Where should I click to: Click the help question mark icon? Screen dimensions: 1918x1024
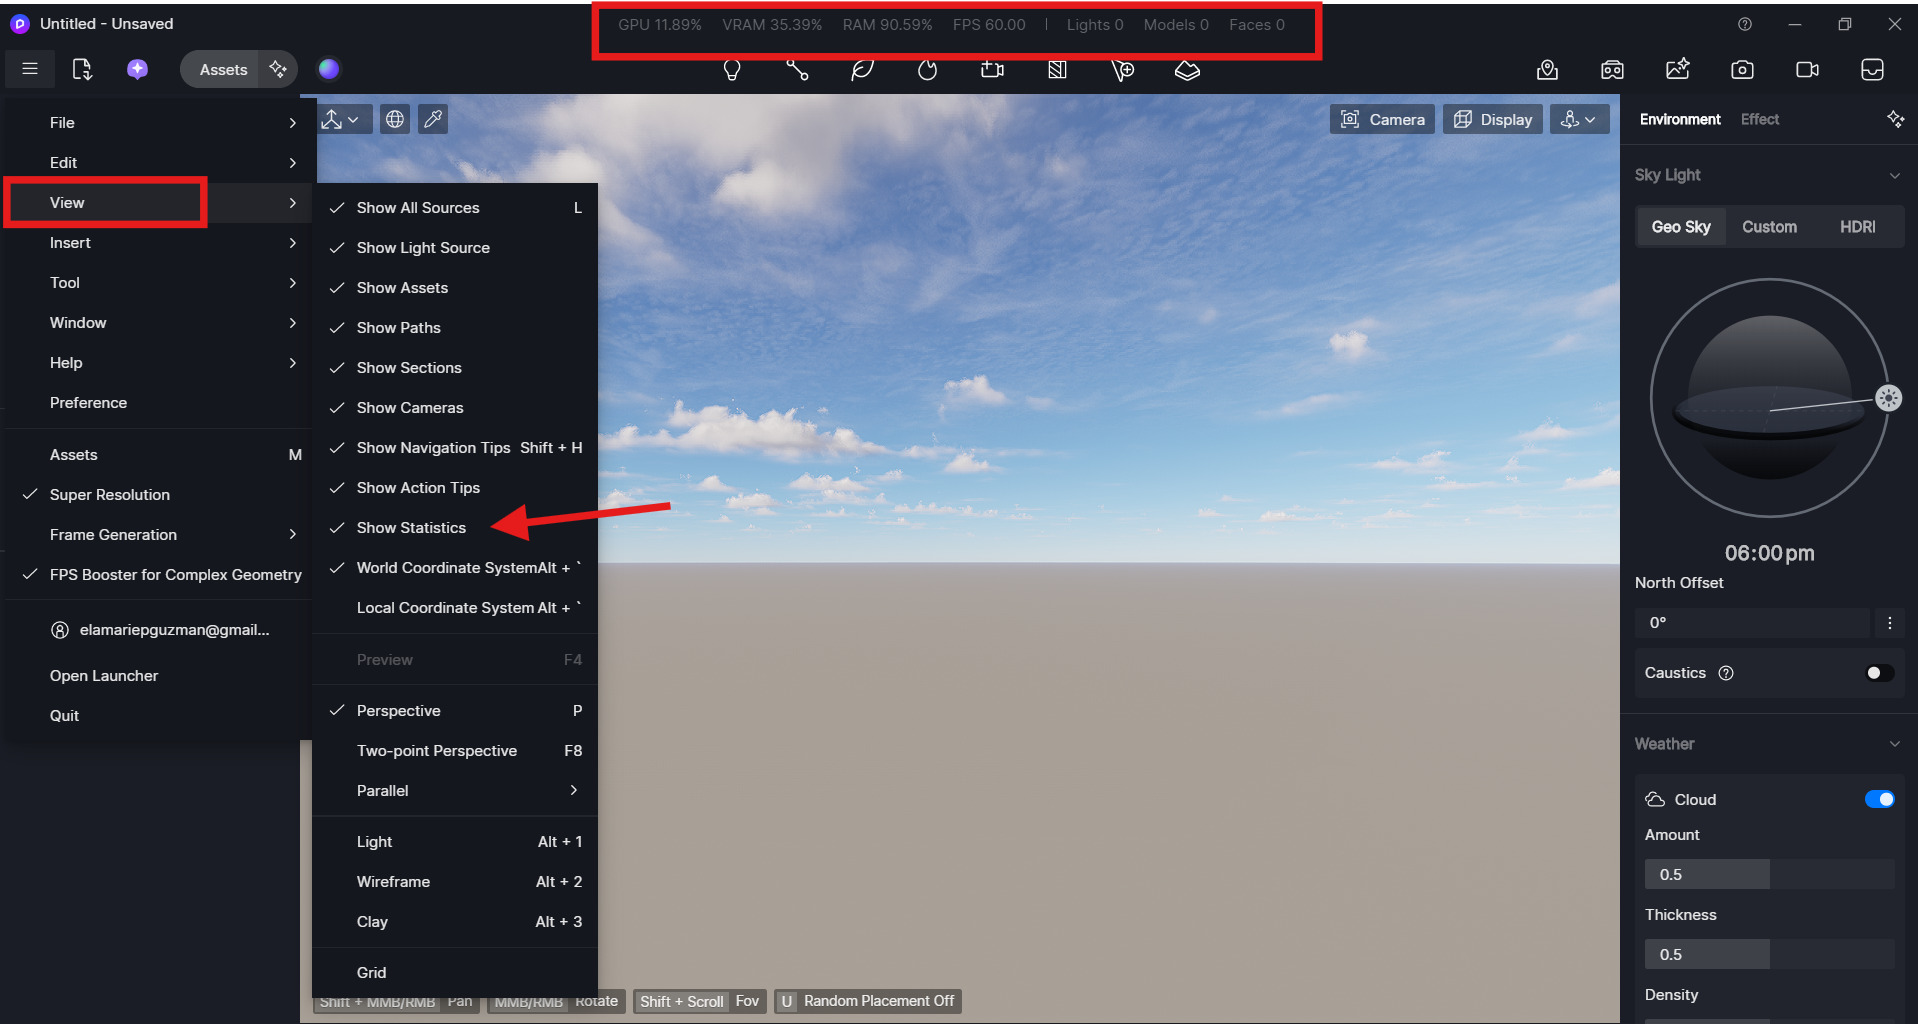(1745, 24)
